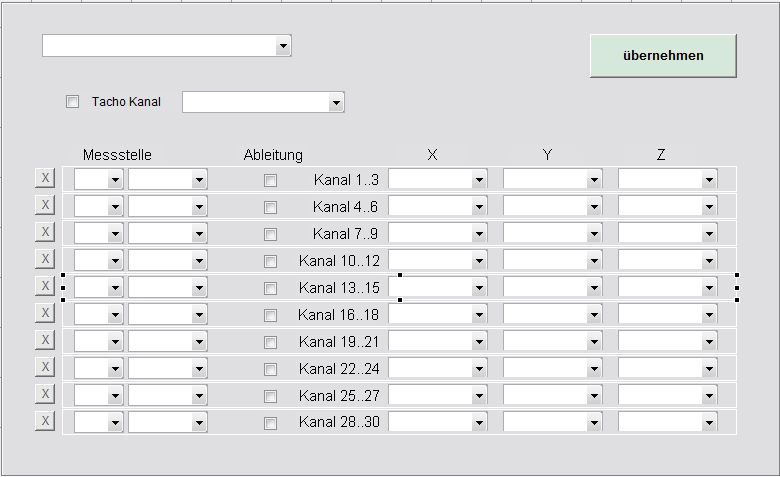Enable the Tacho Kanal checkbox

click(x=72, y=101)
